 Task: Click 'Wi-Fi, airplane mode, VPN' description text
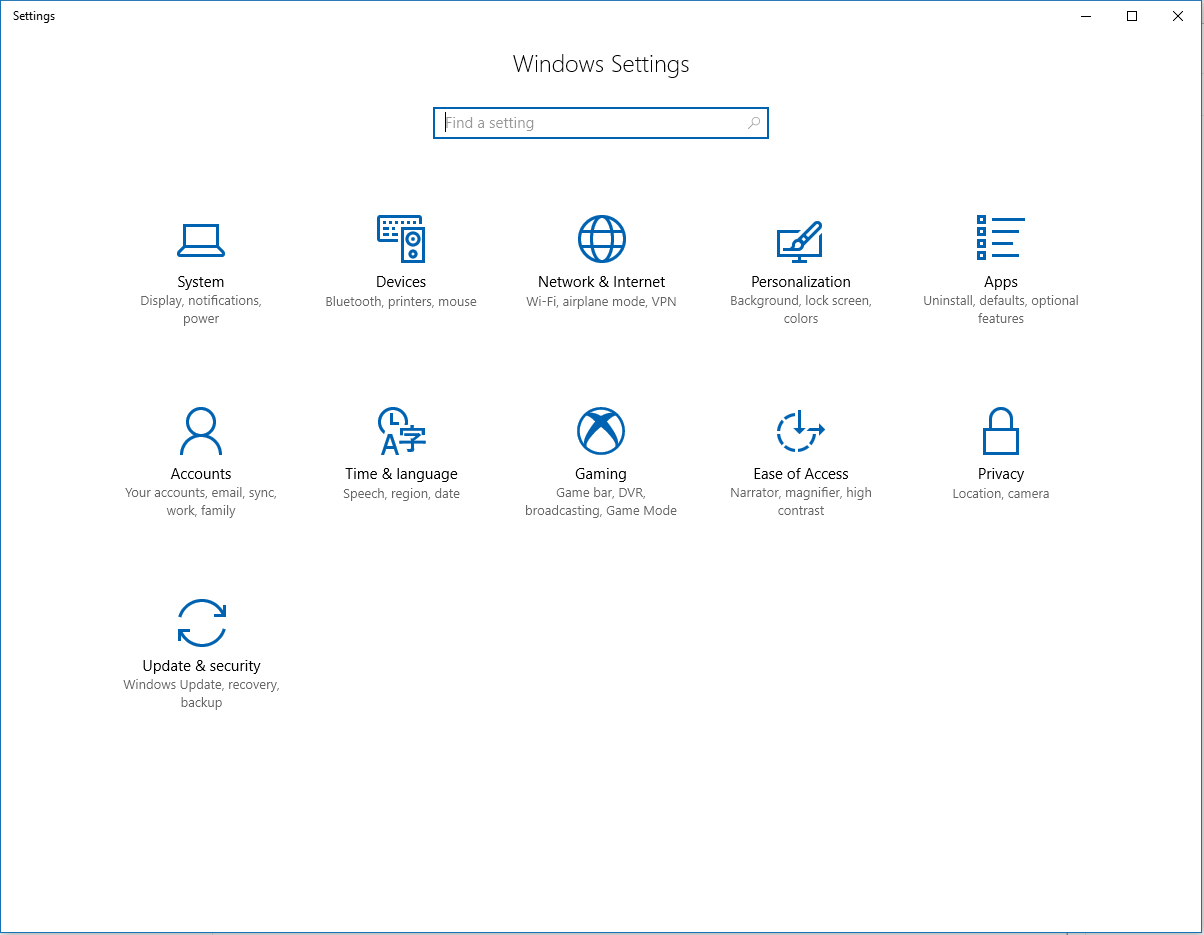tap(601, 302)
